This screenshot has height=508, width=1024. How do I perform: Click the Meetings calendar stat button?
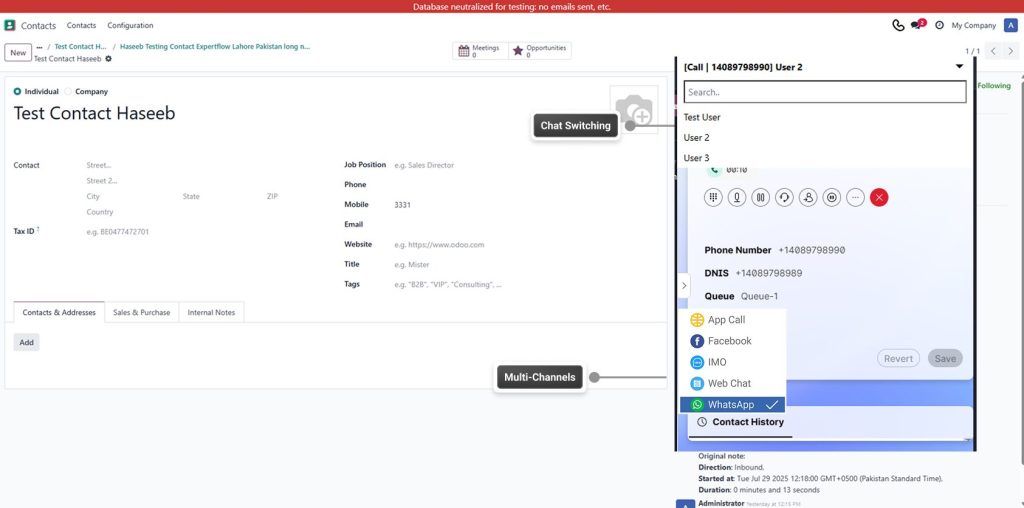(x=479, y=51)
